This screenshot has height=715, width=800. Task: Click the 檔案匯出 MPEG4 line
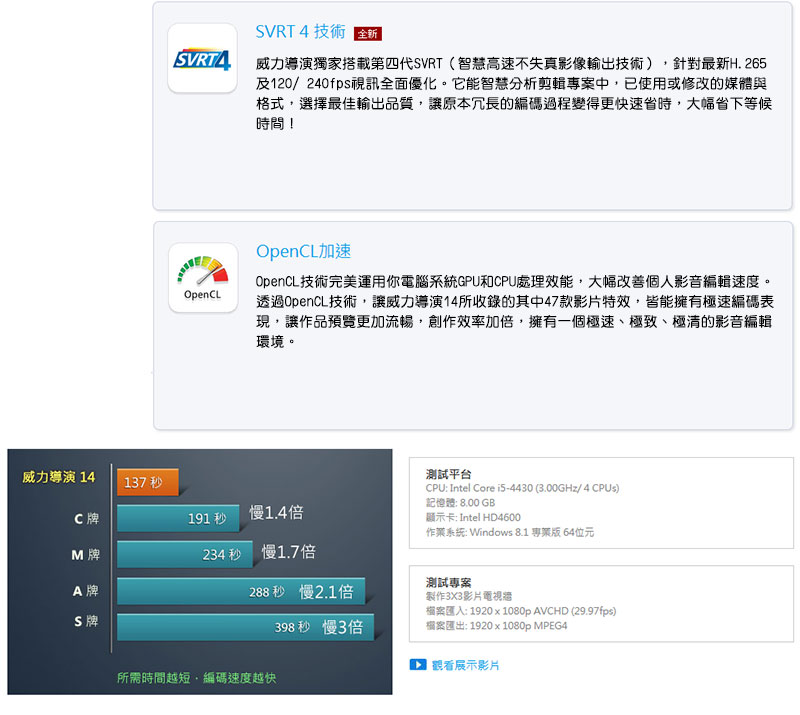[496, 626]
